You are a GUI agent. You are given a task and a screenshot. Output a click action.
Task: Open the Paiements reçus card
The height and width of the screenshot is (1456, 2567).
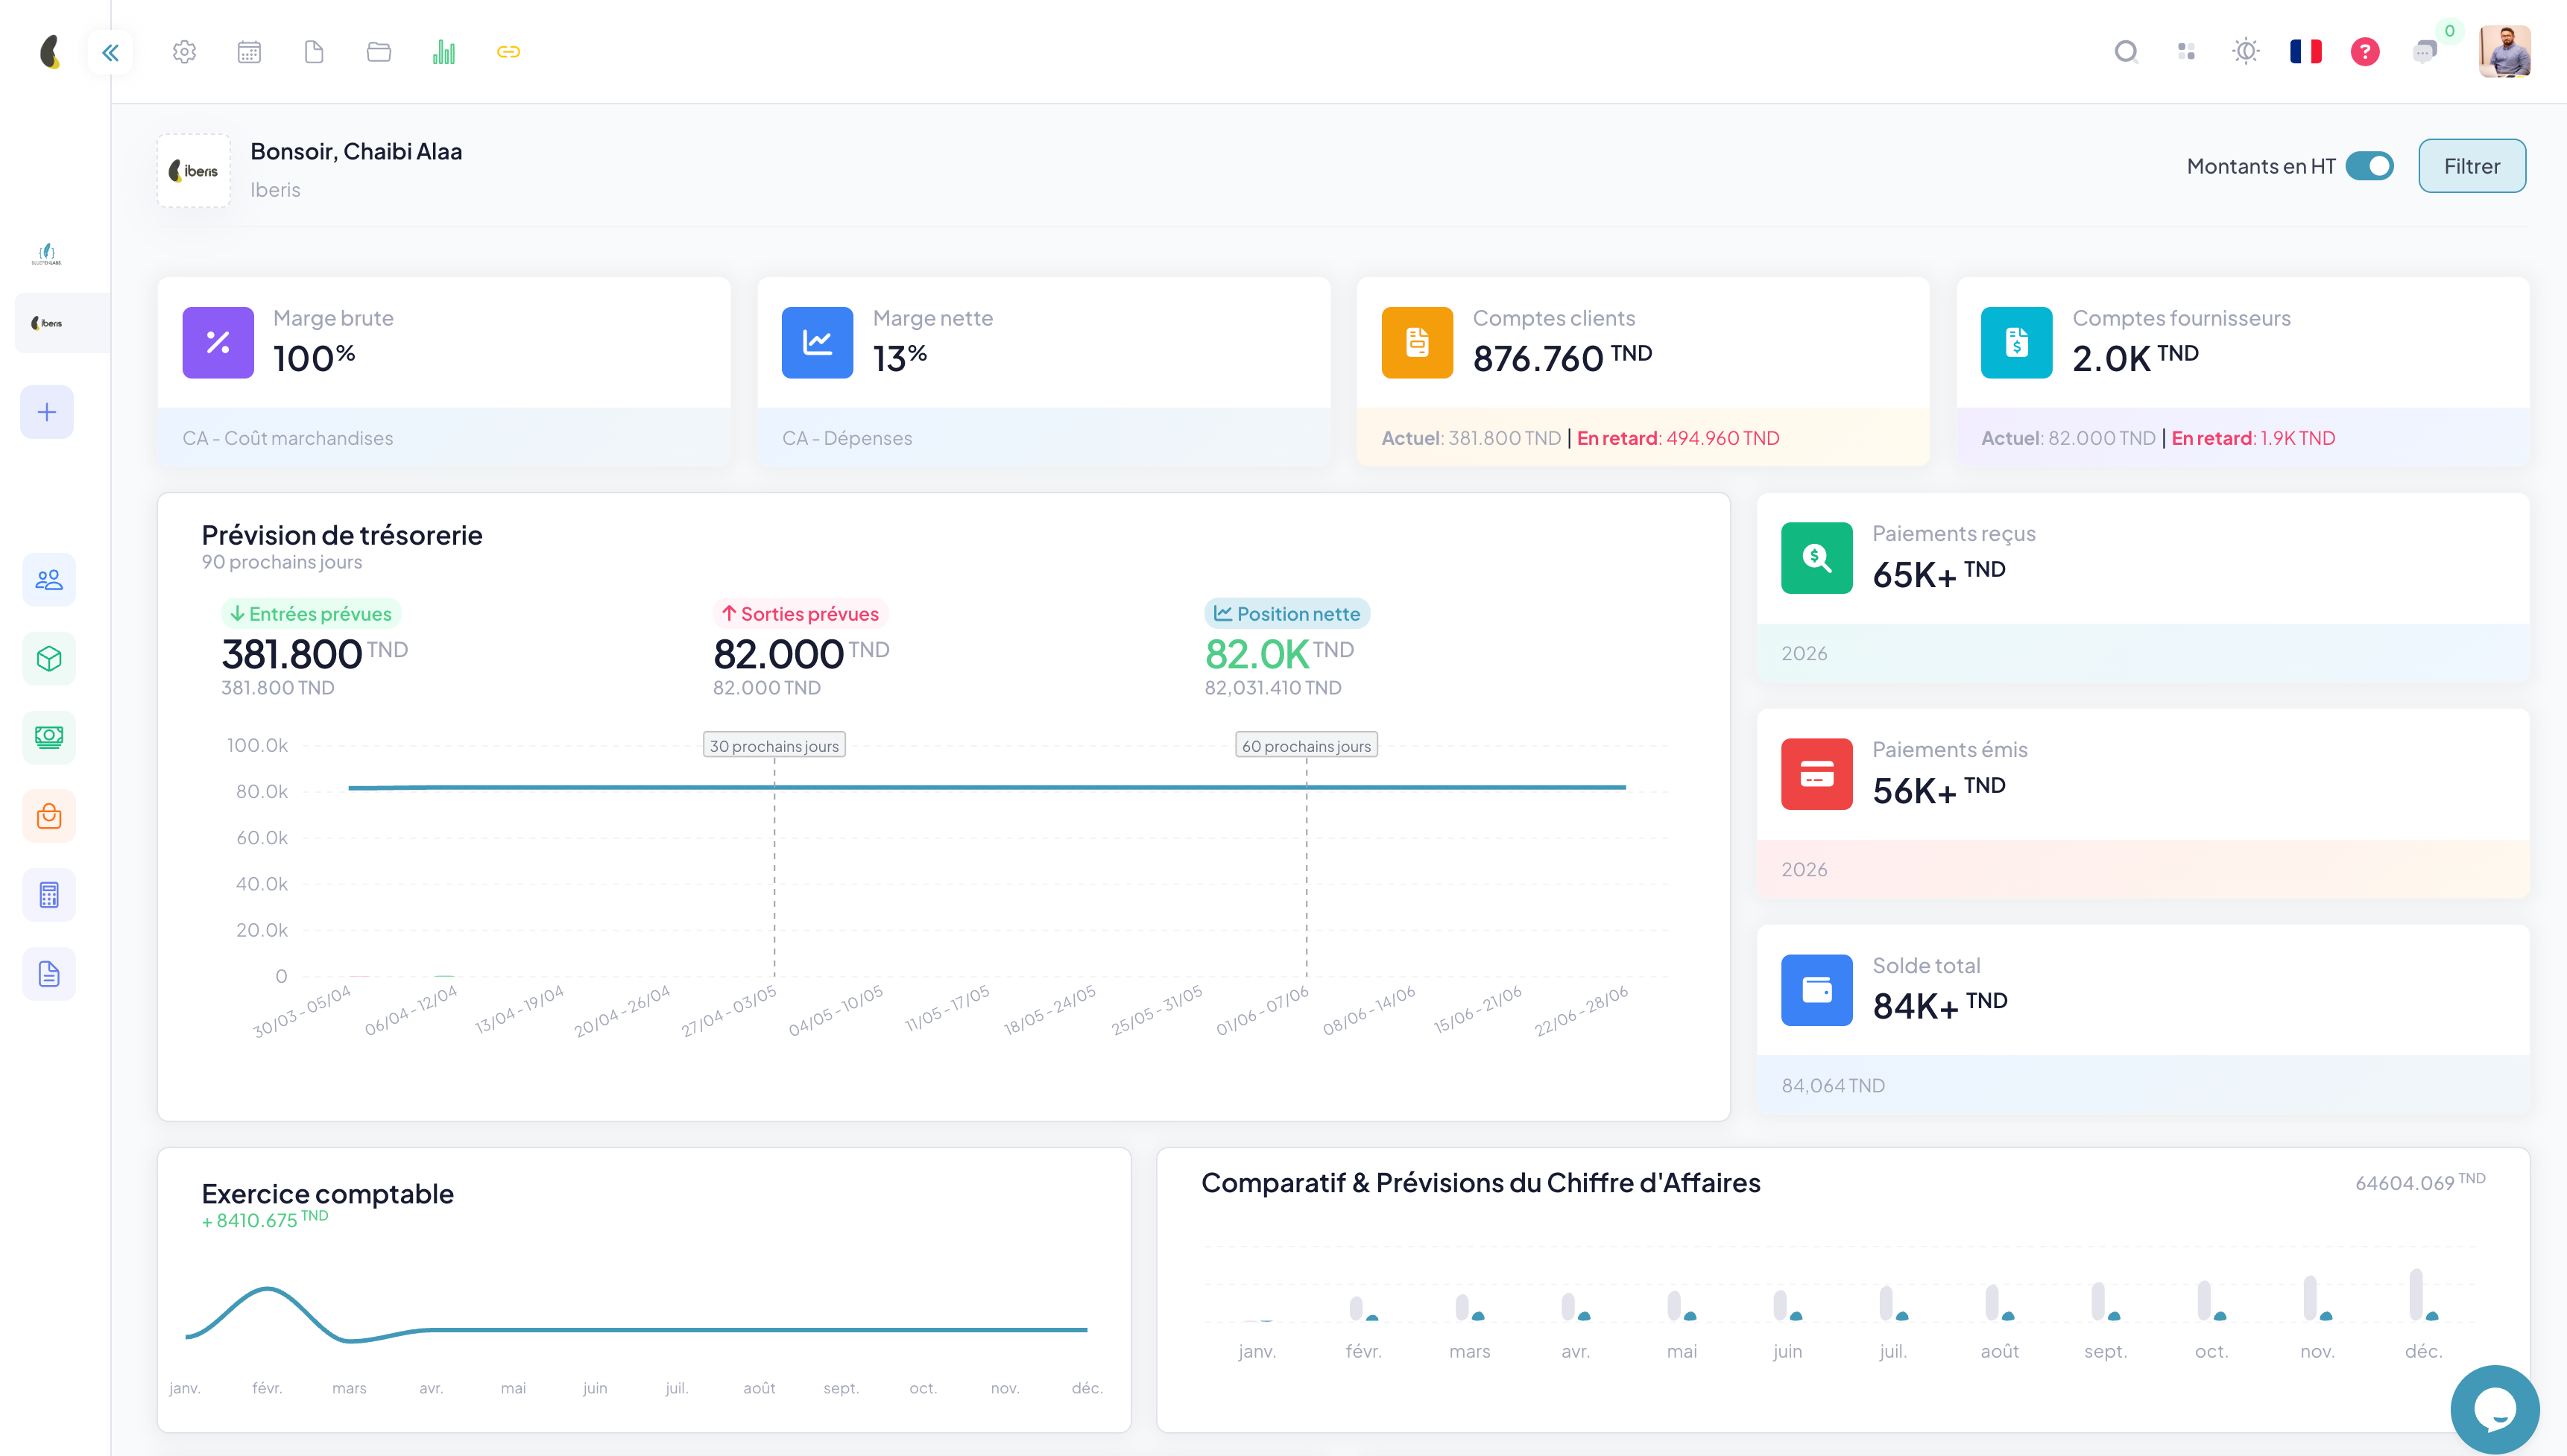point(2143,587)
